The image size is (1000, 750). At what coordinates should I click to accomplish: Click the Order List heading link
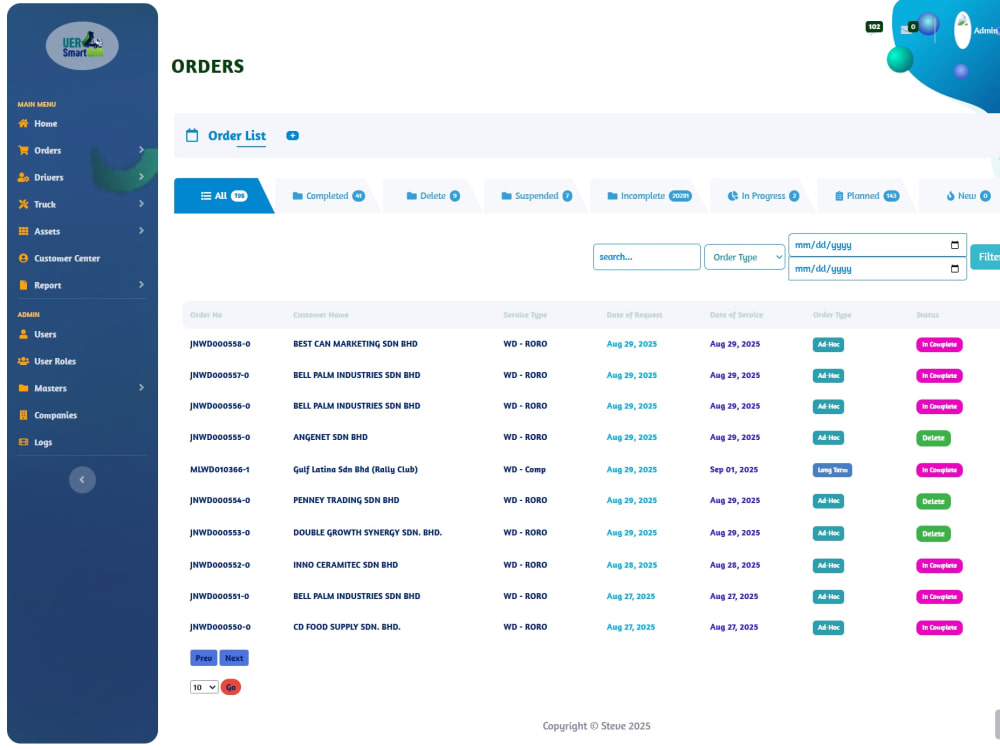click(237, 135)
